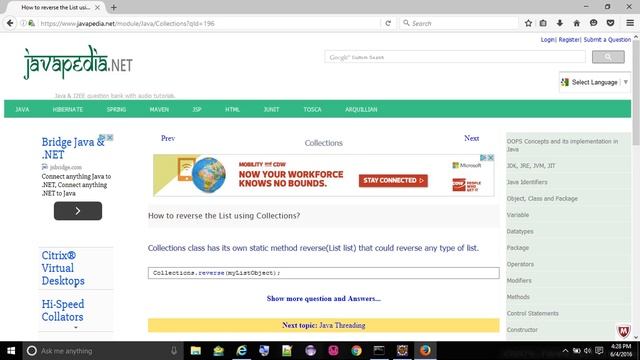640x360 pixels.
Task: Click the page vertical scrollbar thumb
Action: tap(636, 92)
